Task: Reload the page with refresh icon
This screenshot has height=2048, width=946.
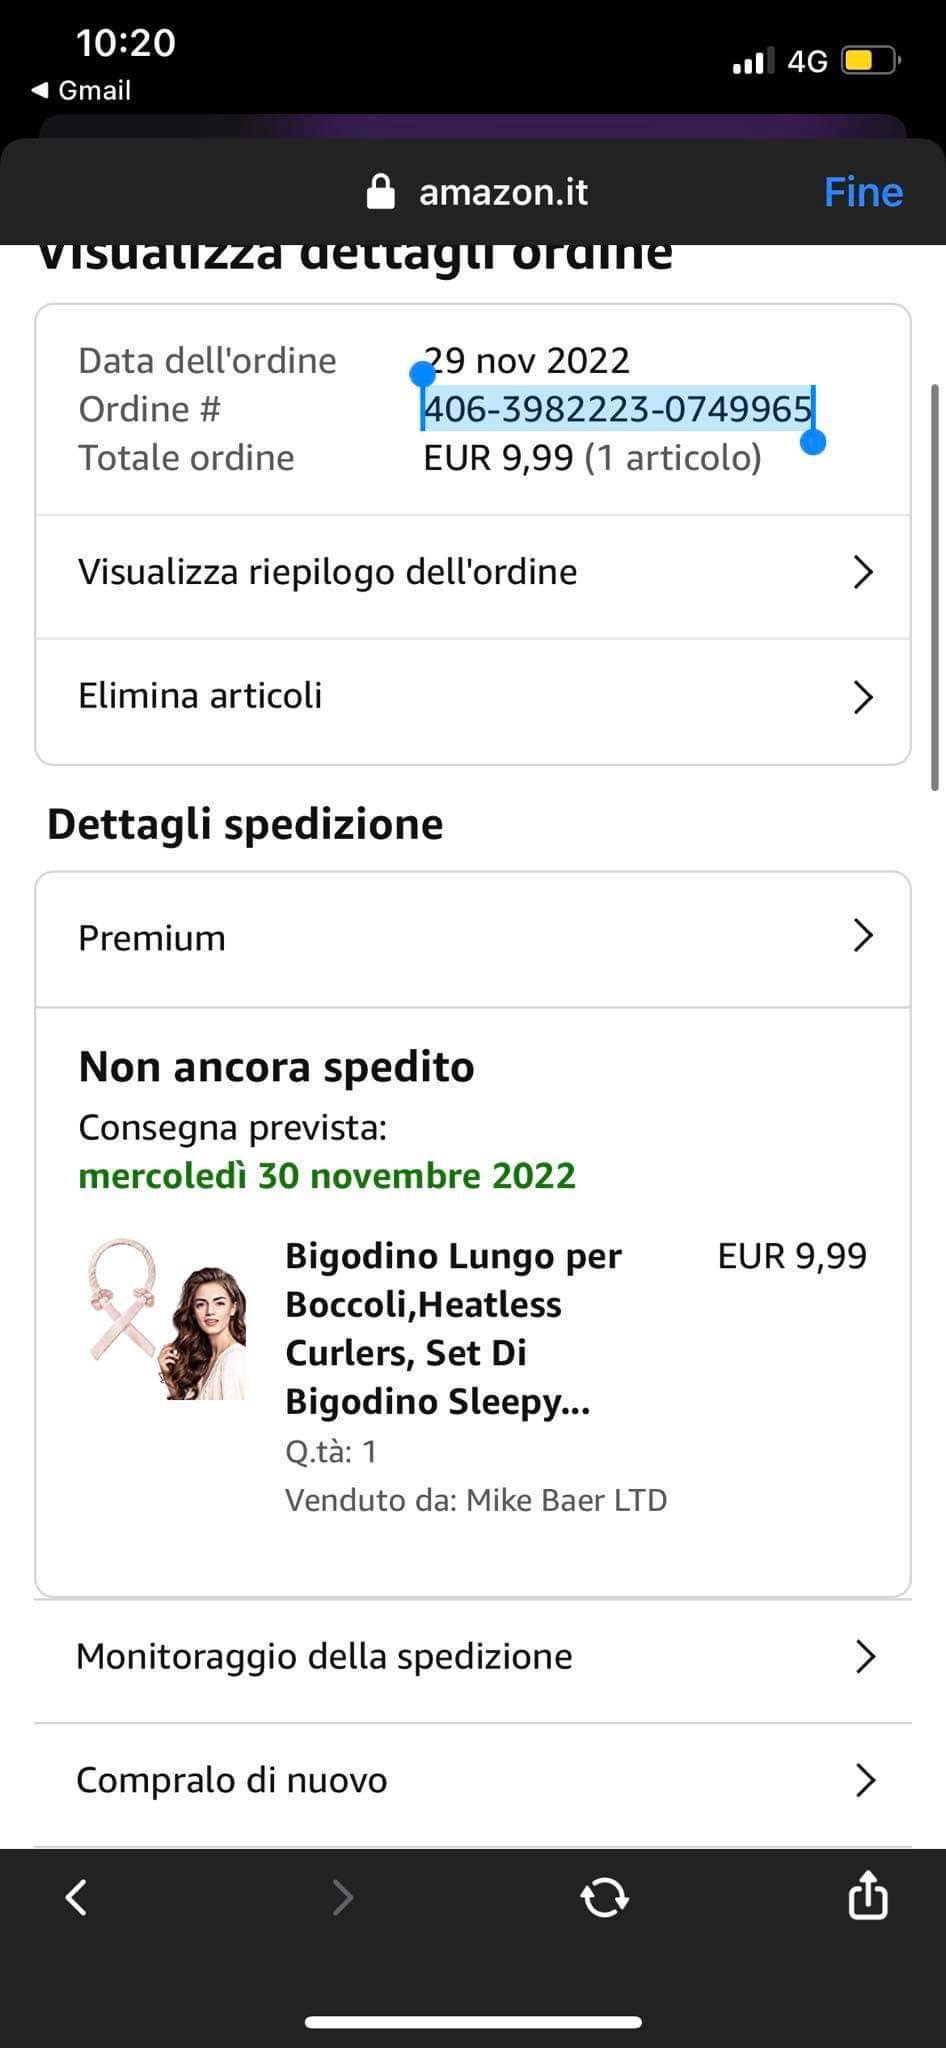Action: click(x=605, y=1896)
